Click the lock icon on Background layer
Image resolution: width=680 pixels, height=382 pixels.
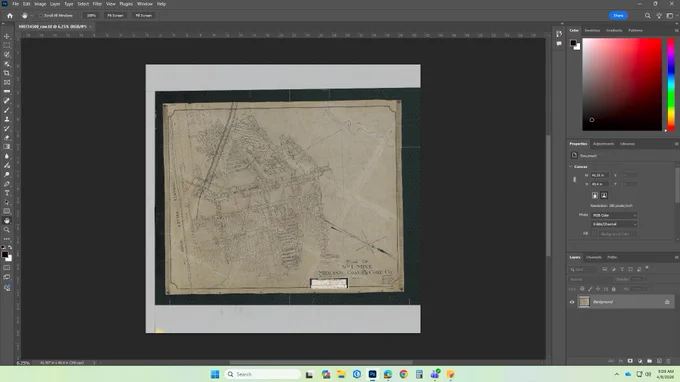click(667, 302)
